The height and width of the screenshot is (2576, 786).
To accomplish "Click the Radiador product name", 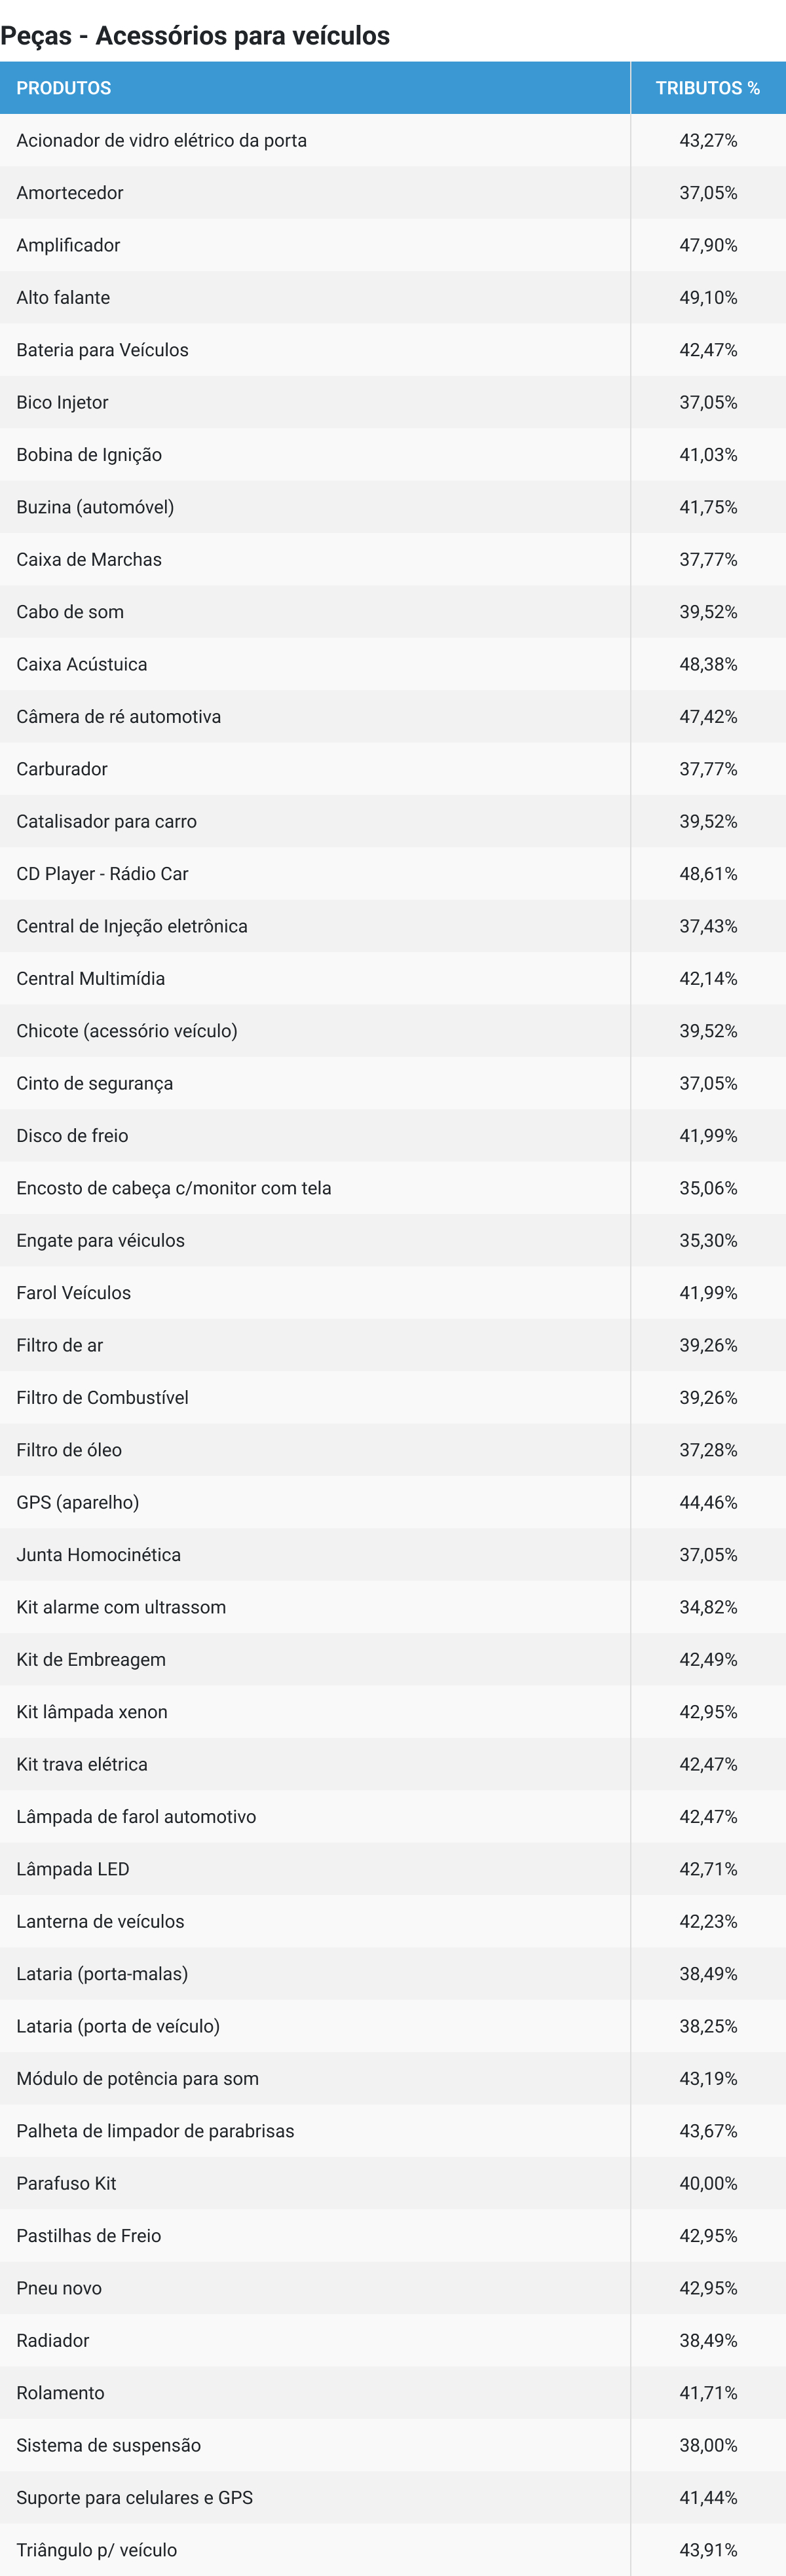I will point(53,2340).
